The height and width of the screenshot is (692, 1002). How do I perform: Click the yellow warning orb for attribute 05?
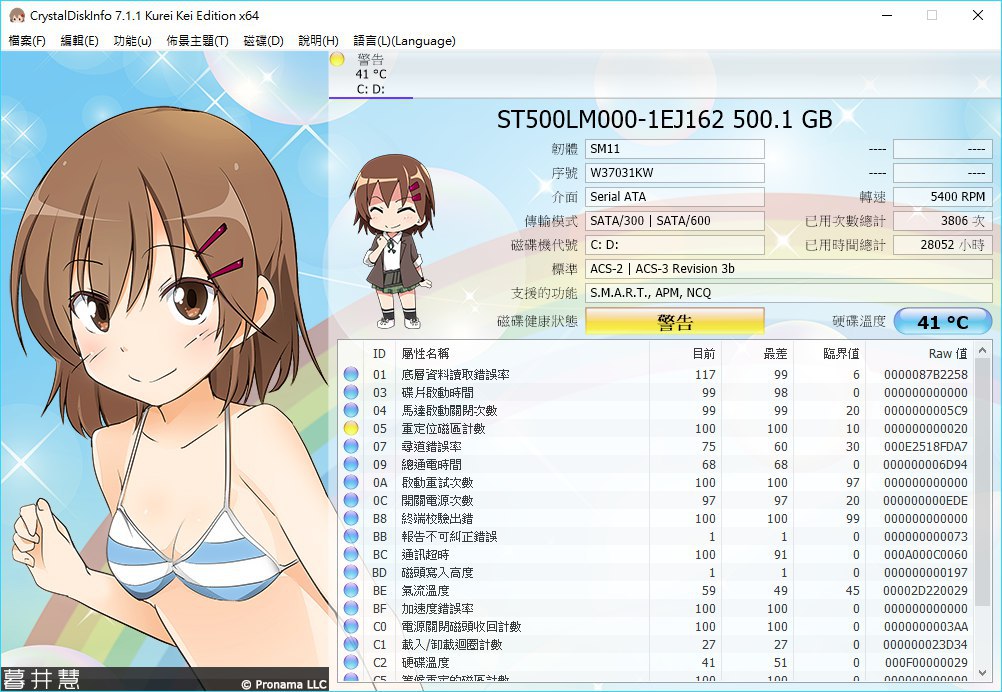(x=351, y=429)
